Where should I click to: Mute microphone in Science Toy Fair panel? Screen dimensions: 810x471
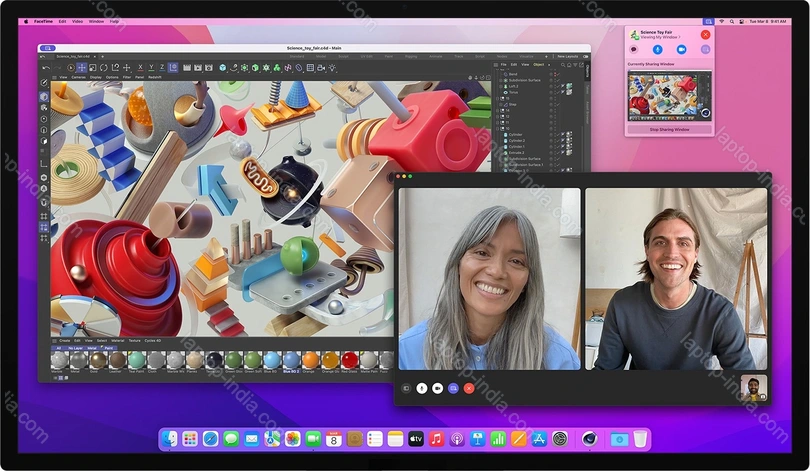coord(657,49)
